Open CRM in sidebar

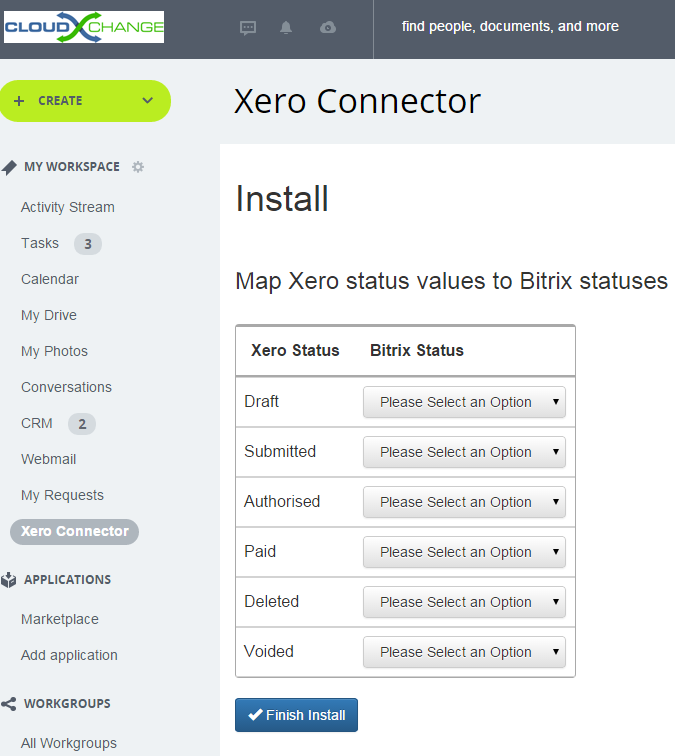(37, 423)
